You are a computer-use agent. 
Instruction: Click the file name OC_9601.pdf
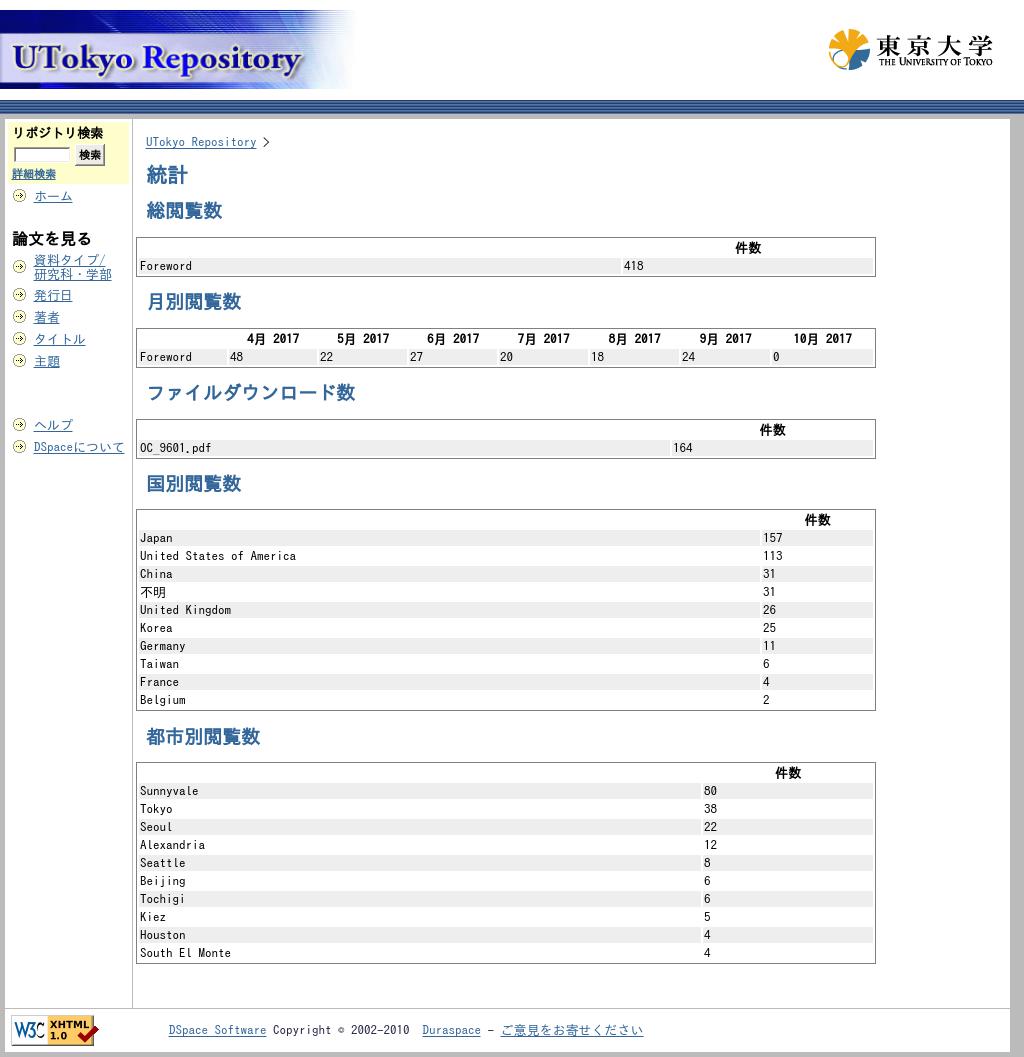[x=175, y=448]
